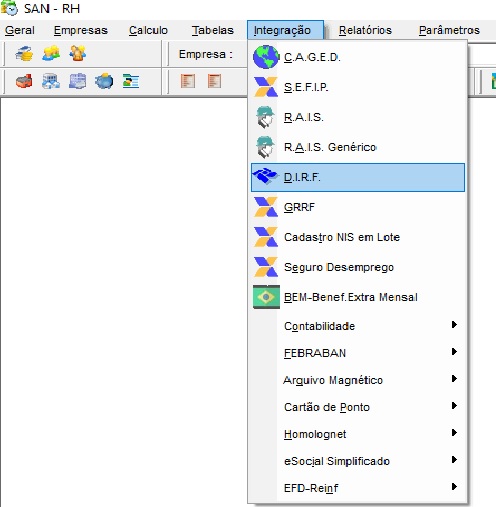Expand the eSocial Simplificado submenu arrow
The image size is (496, 507).
click(x=454, y=459)
